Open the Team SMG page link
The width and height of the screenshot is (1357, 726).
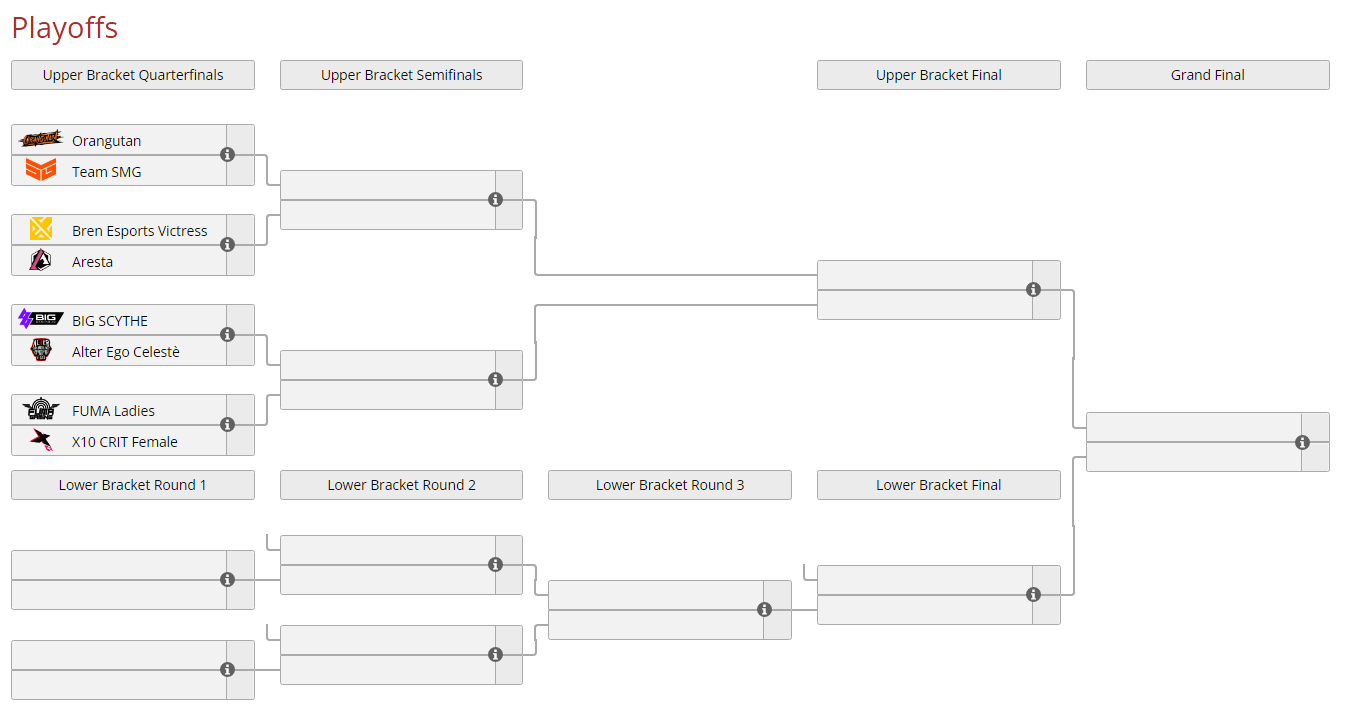pos(105,171)
